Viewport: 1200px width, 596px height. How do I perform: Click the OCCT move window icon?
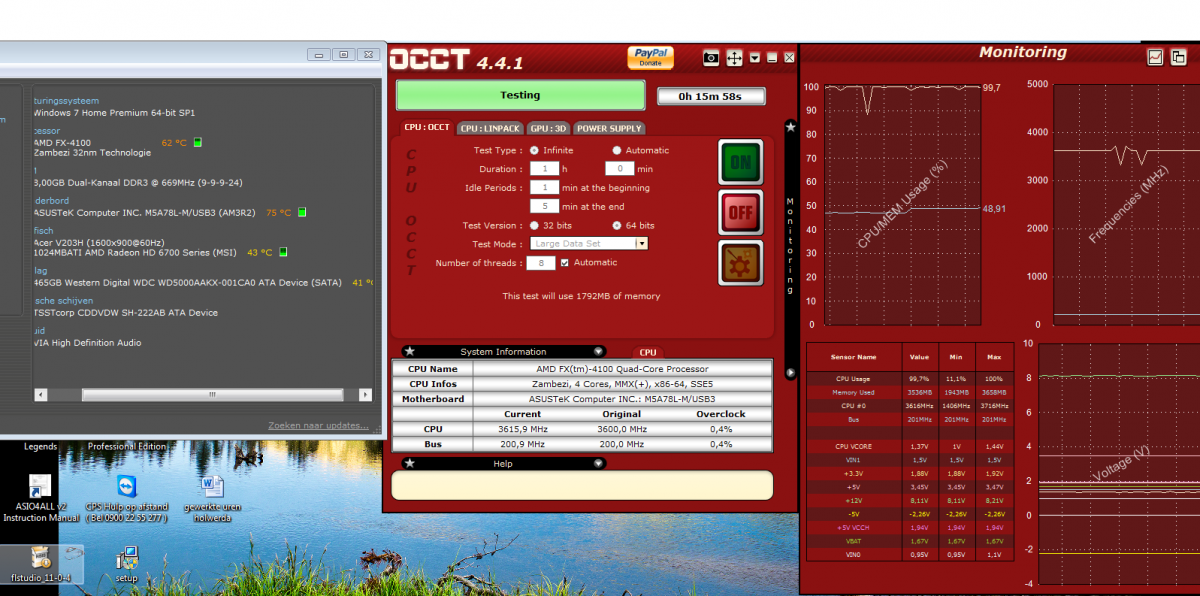click(734, 58)
